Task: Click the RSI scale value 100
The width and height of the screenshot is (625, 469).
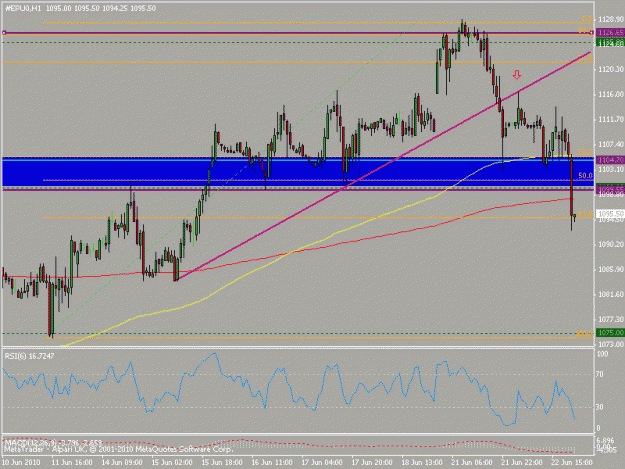Action: (602, 354)
